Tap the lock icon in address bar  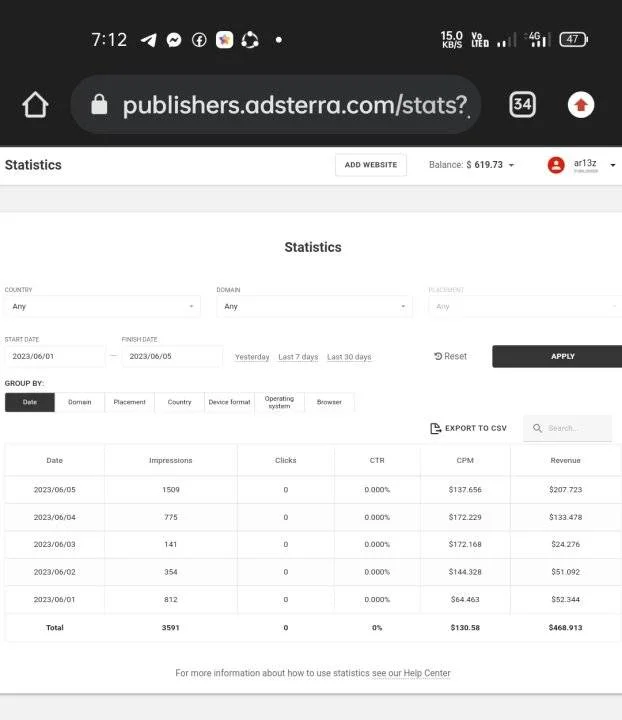point(99,105)
